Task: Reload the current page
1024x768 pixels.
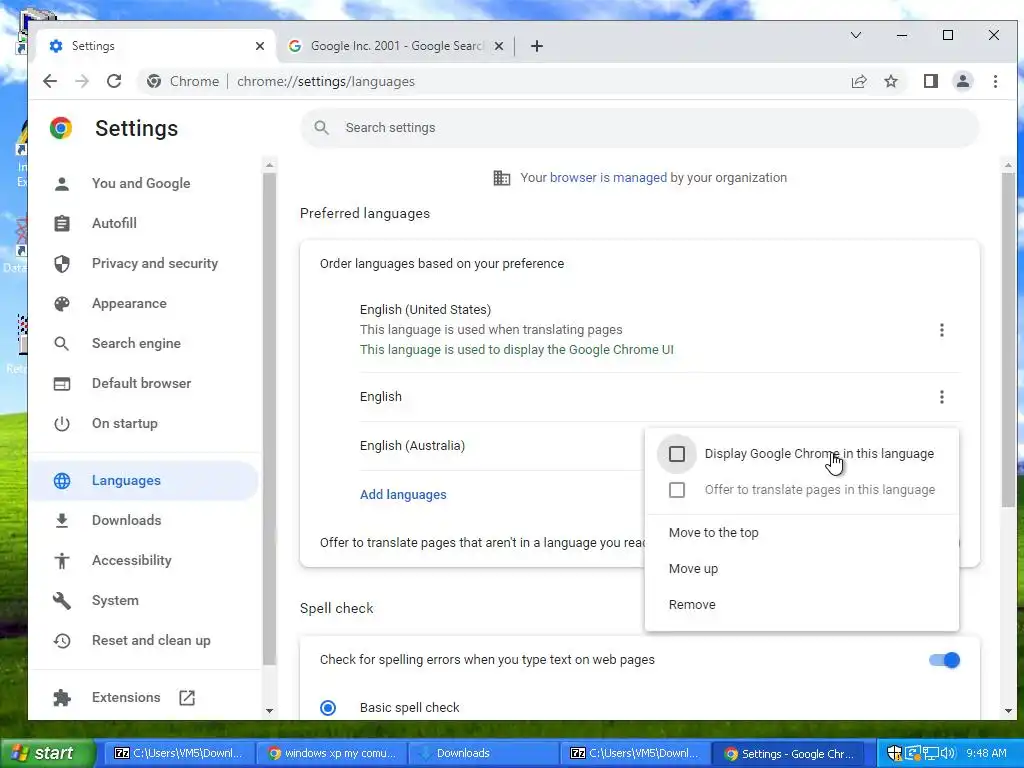Action: [114, 81]
